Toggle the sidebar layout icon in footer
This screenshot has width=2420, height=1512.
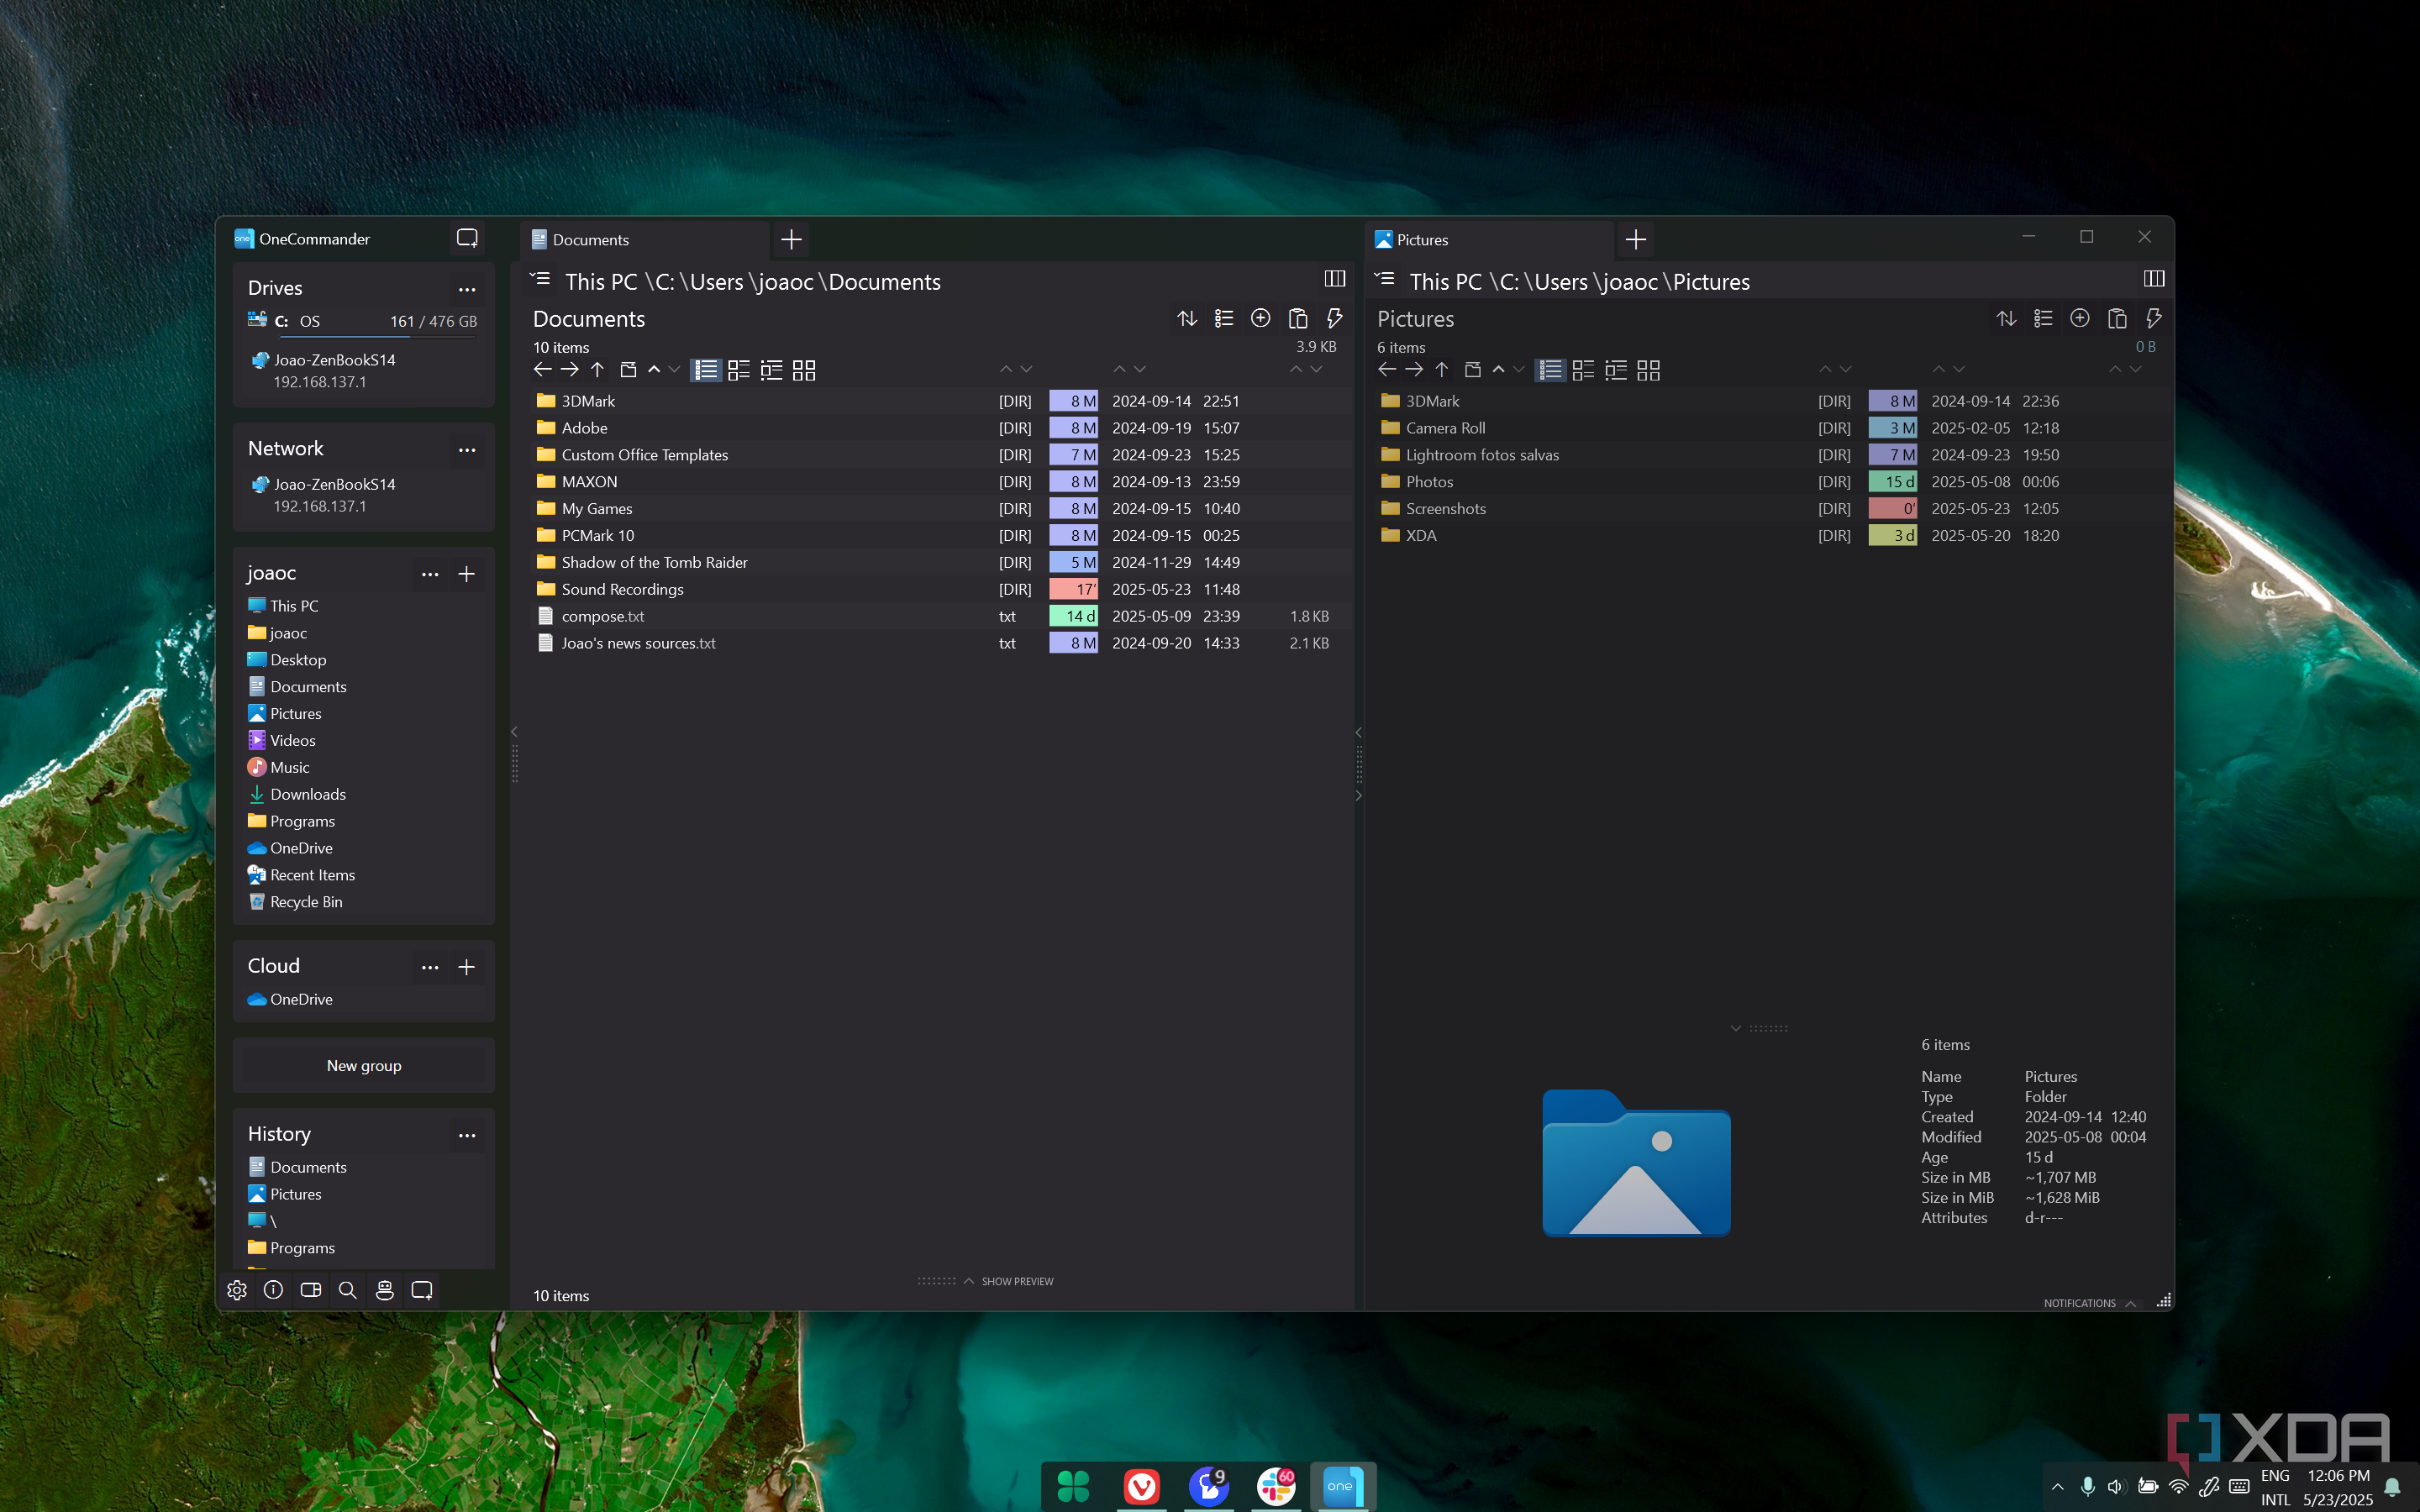(311, 1290)
